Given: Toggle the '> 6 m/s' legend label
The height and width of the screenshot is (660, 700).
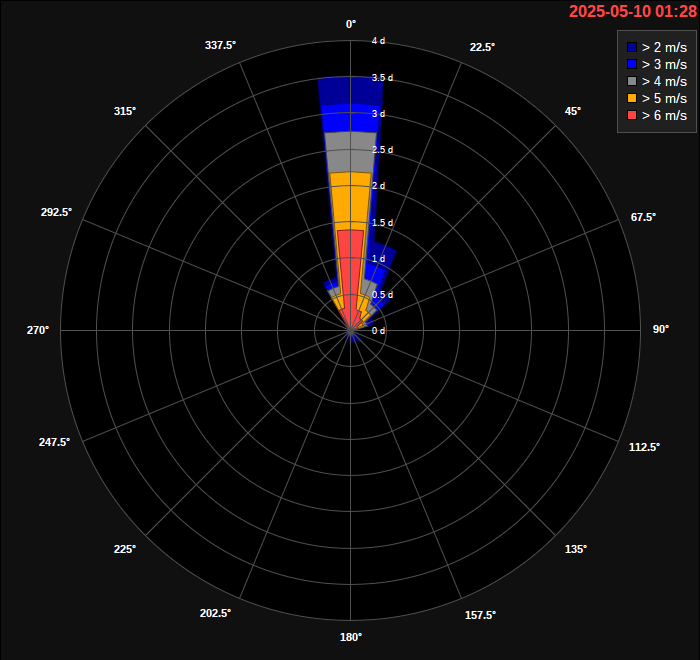Looking at the screenshot, I should [664, 115].
